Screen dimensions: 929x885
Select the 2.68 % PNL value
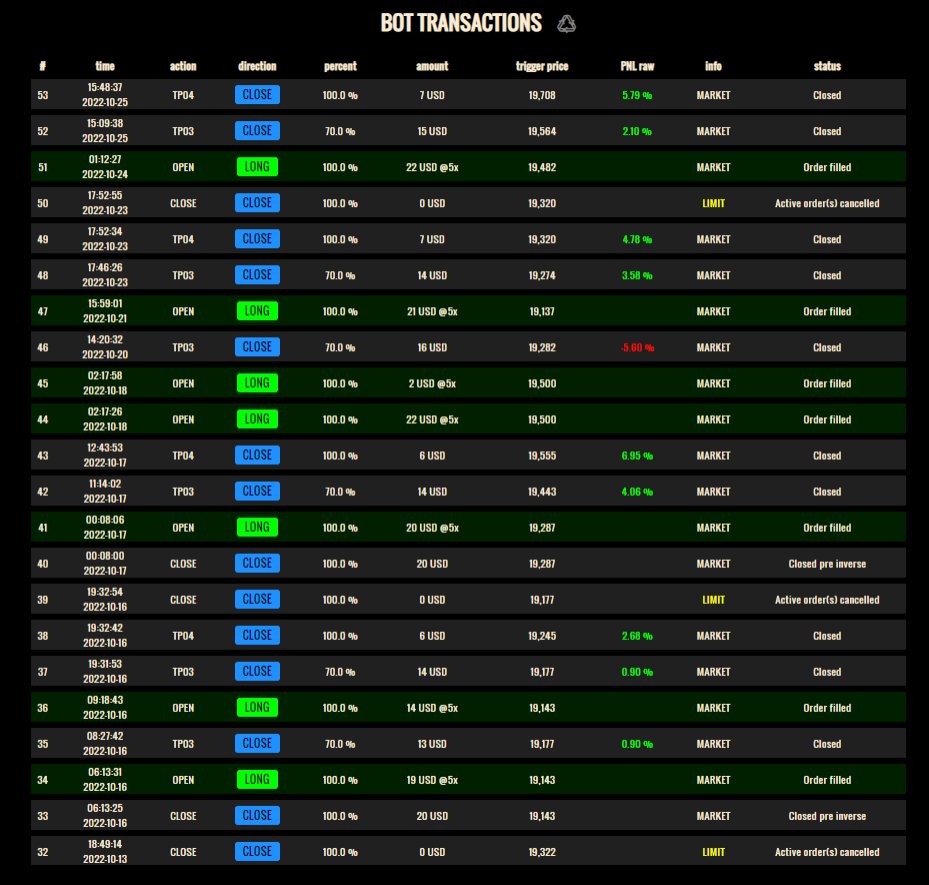click(637, 636)
